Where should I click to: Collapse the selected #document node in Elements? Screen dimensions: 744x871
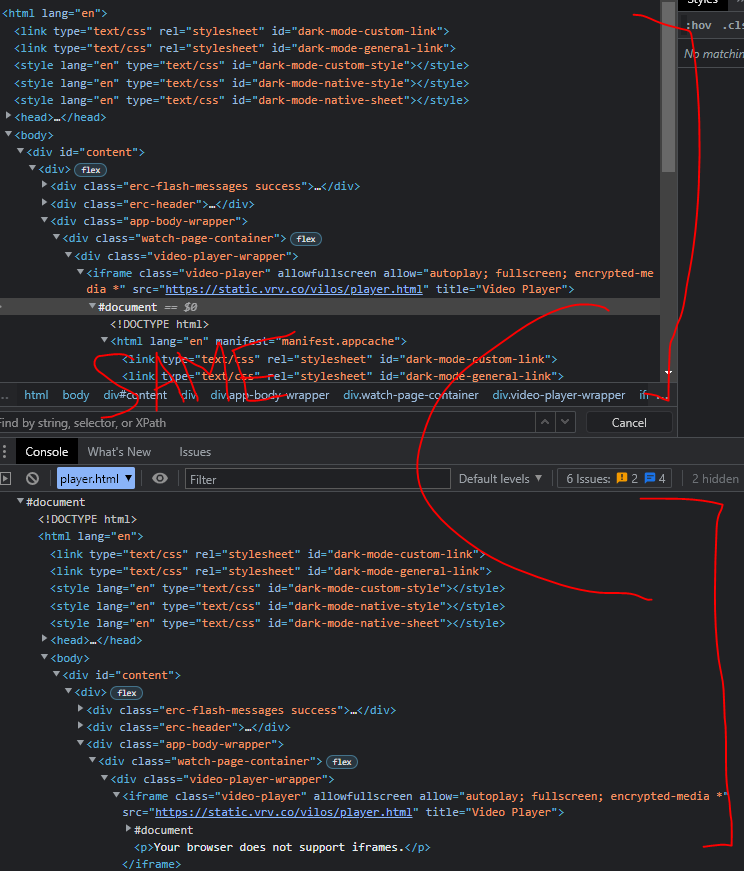(x=92, y=306)
